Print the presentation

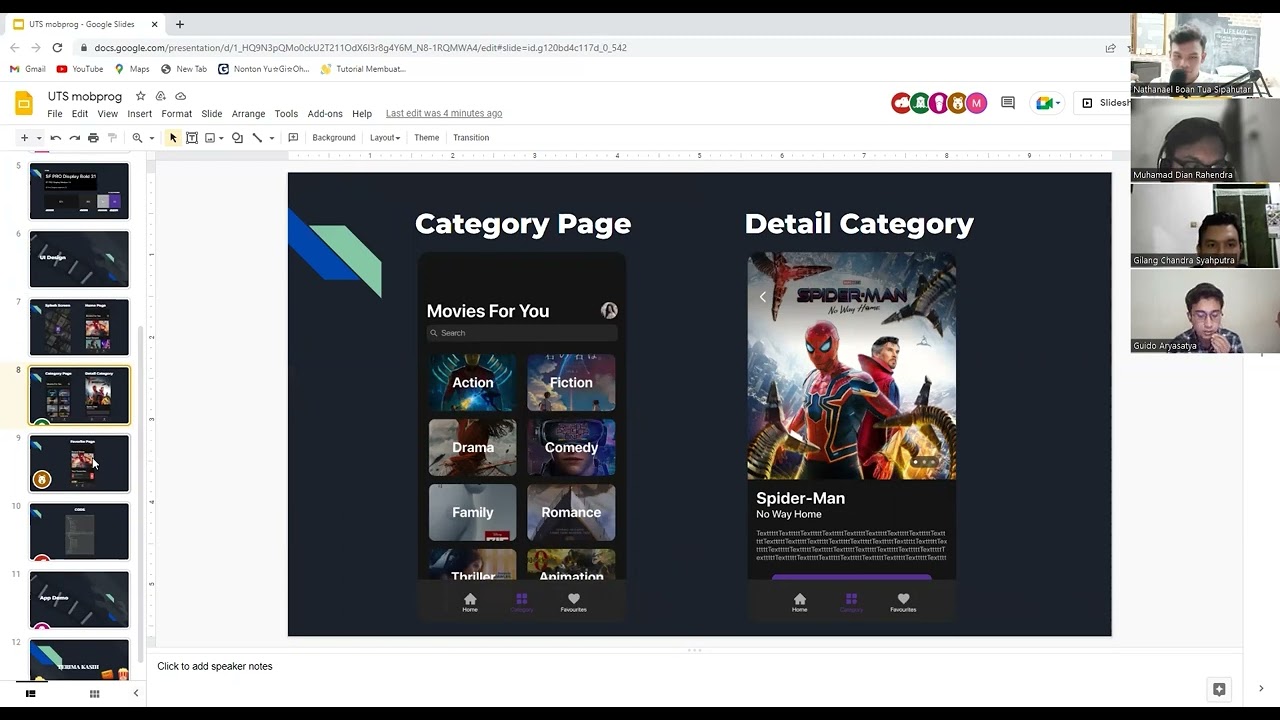click(x=93, y=138)
